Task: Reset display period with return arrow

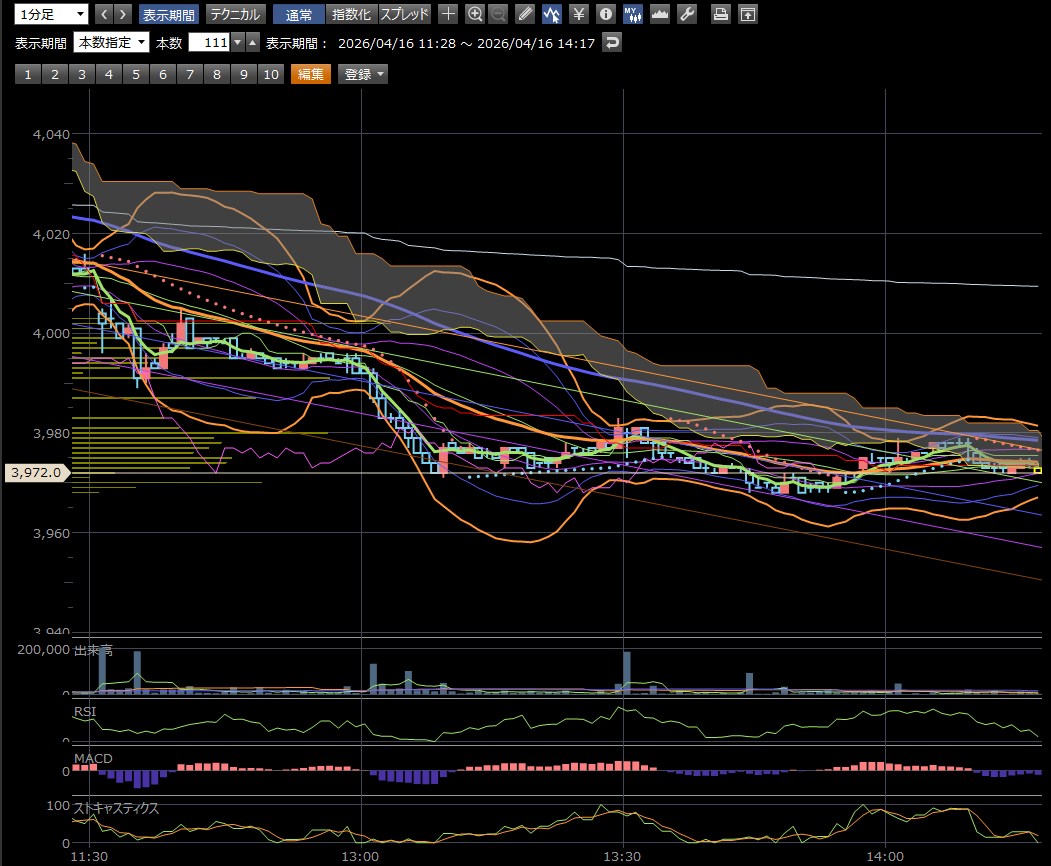Action: click(612, 42)
